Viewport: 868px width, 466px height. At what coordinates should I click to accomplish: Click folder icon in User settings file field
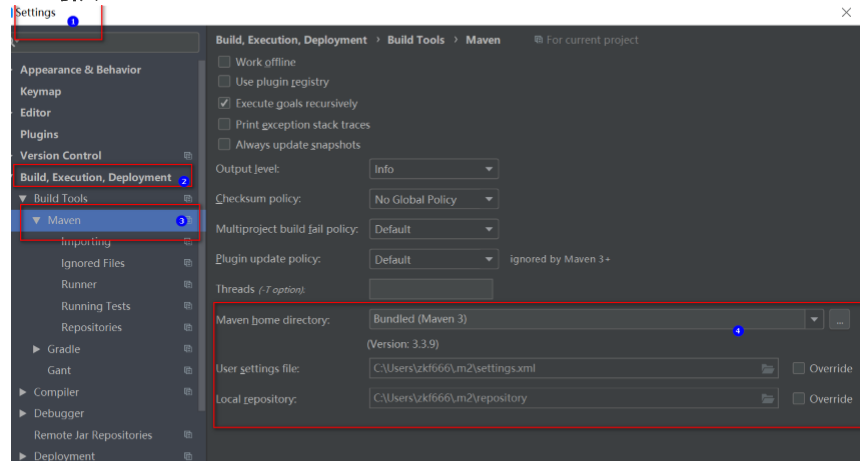click(x=767, y=369)
